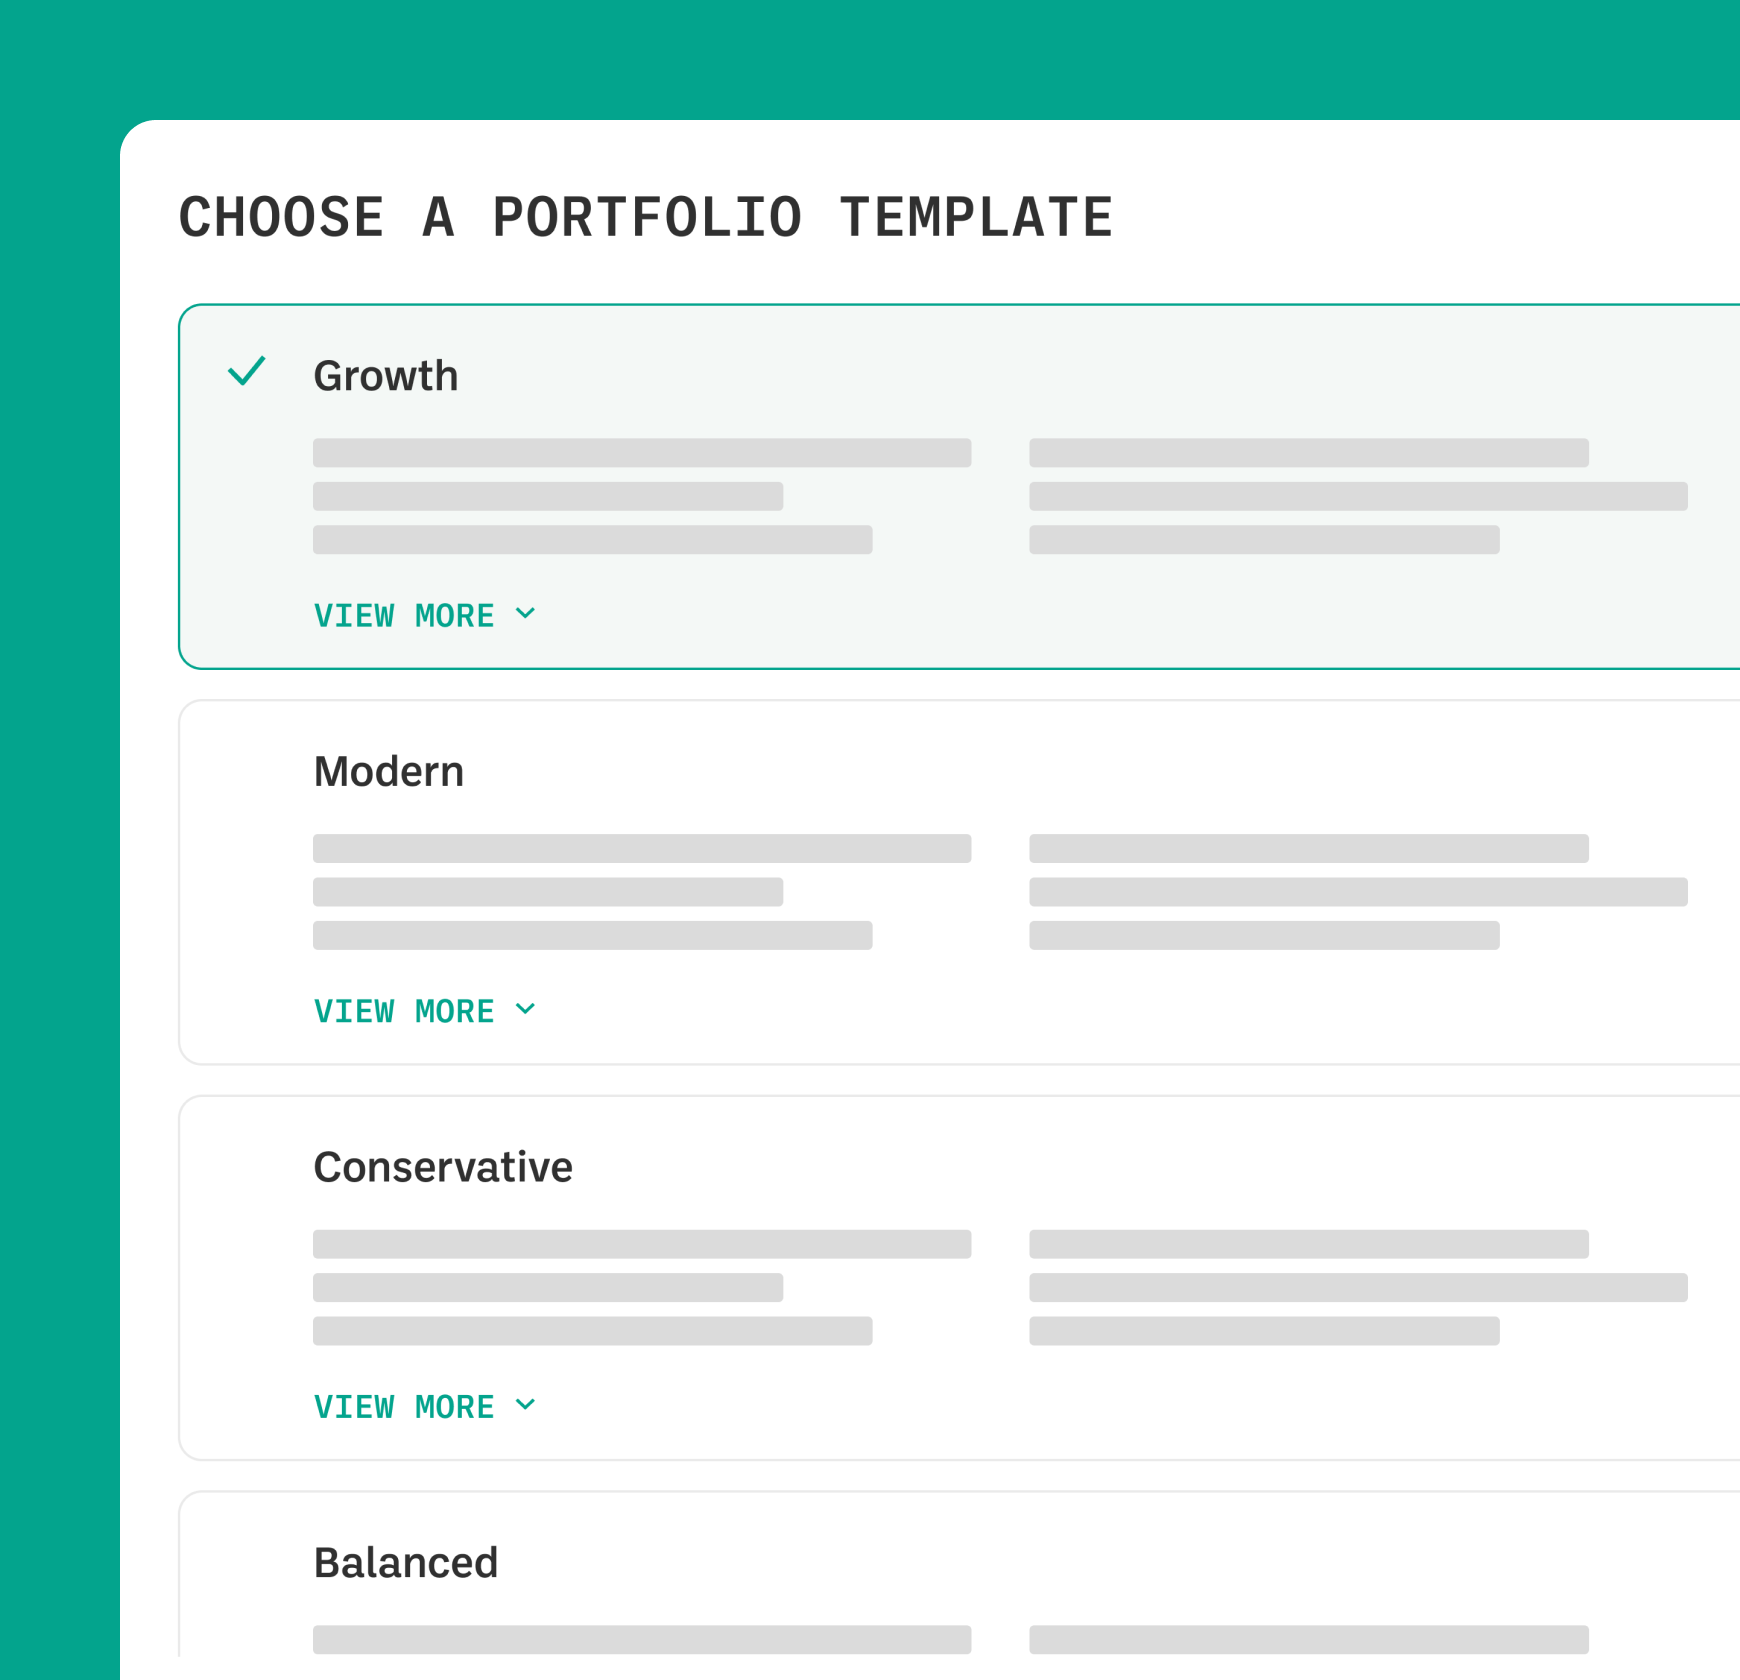
Task: Click Modern's left description placeholder block
Action: [641, 892]
